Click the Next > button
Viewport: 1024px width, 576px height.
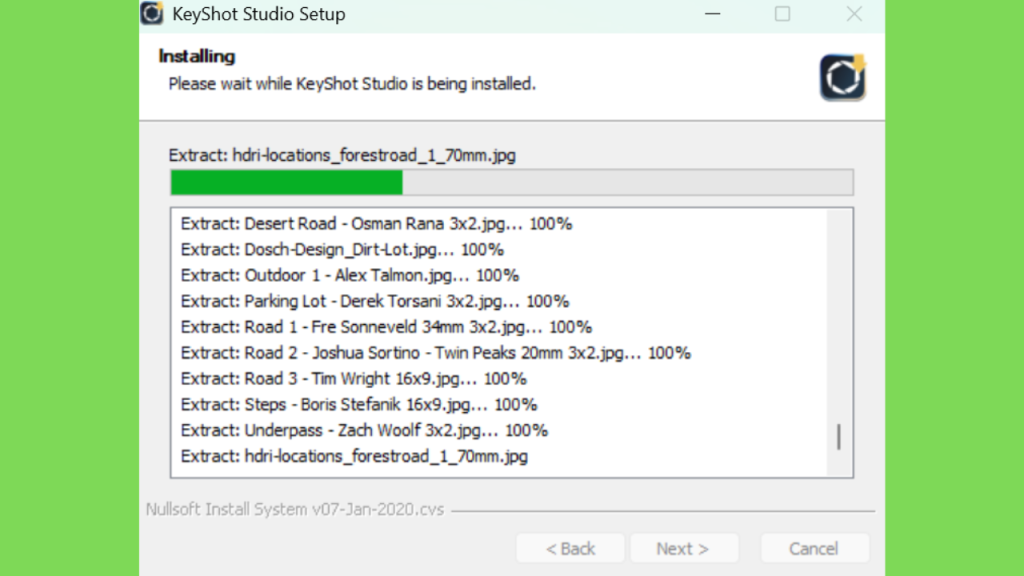pos(683,549)
